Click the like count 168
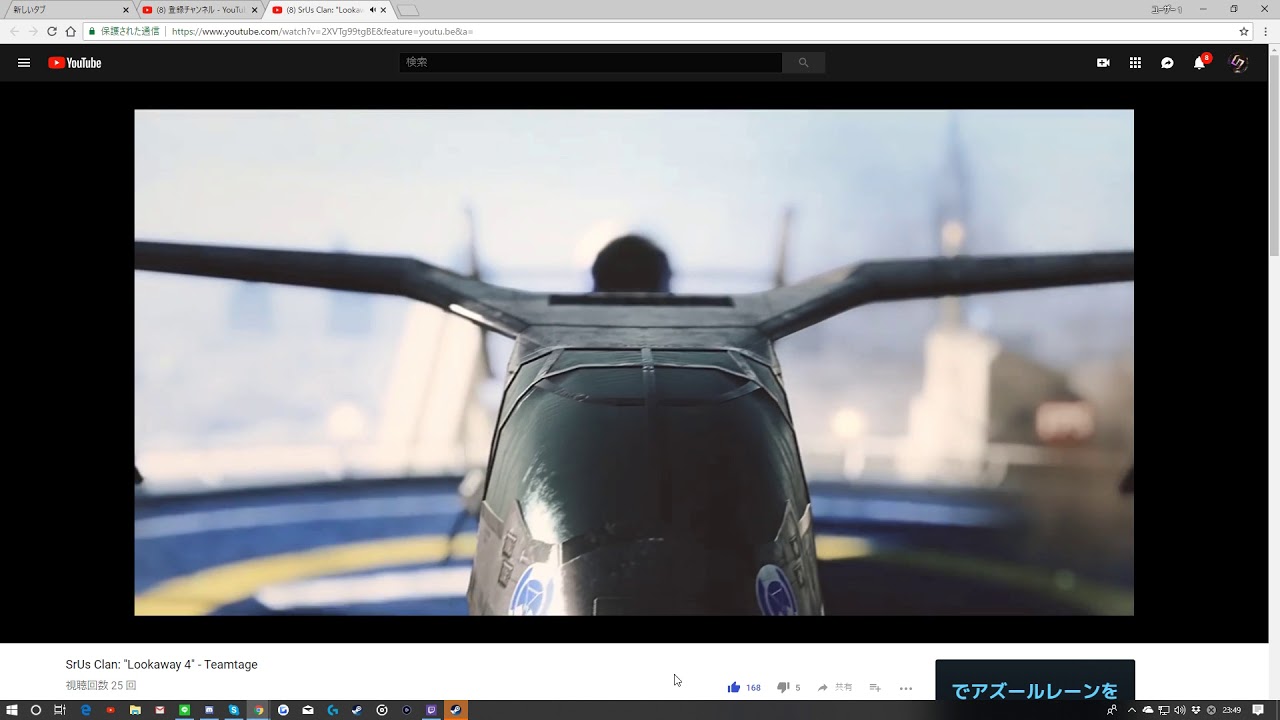1280x720 pixels. [753, 688]
